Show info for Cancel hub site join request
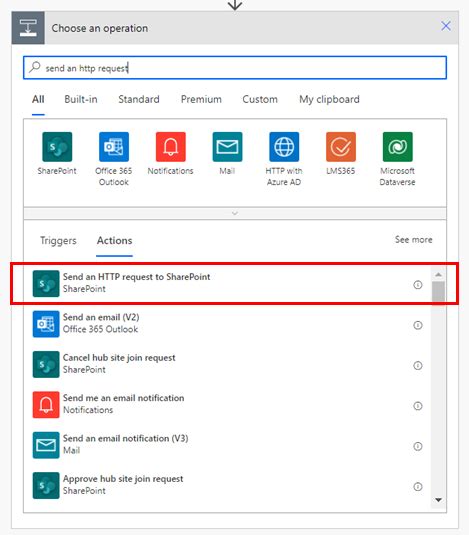Image resolution: width=469 pixels, height=535 pixels. tap(417, 365)
